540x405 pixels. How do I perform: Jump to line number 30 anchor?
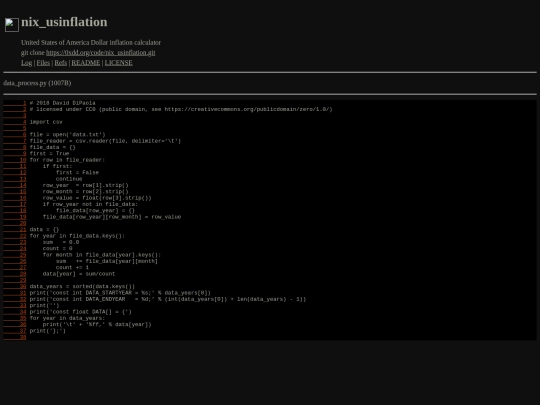pyautogui.click(x=15, y=287)
